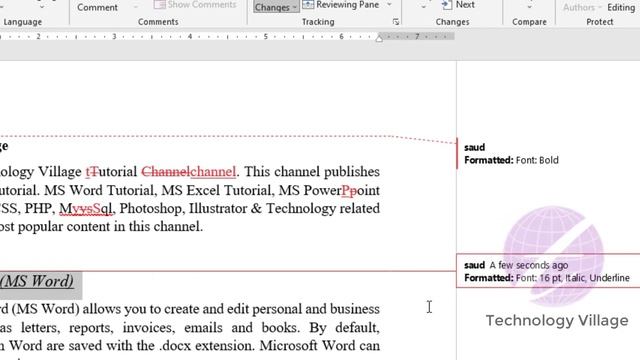Click the deleted word 'Channel' in text
The height and width of the screenshot is (360, 640).
[165, 172]
